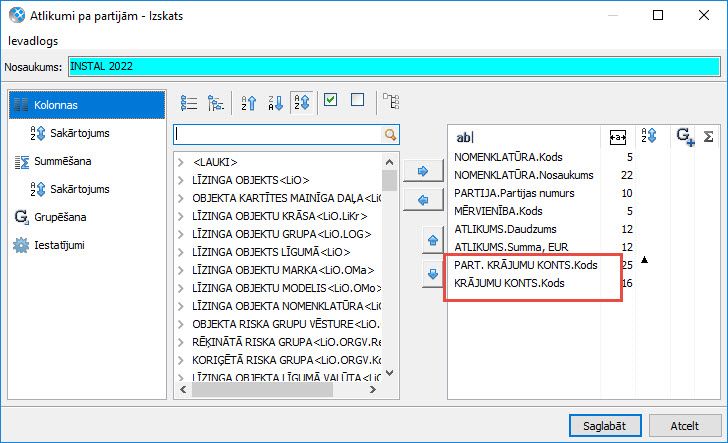This screenshot has width=728, height=443.
Task: Click the column width header icon
Action: pos(618,137)
